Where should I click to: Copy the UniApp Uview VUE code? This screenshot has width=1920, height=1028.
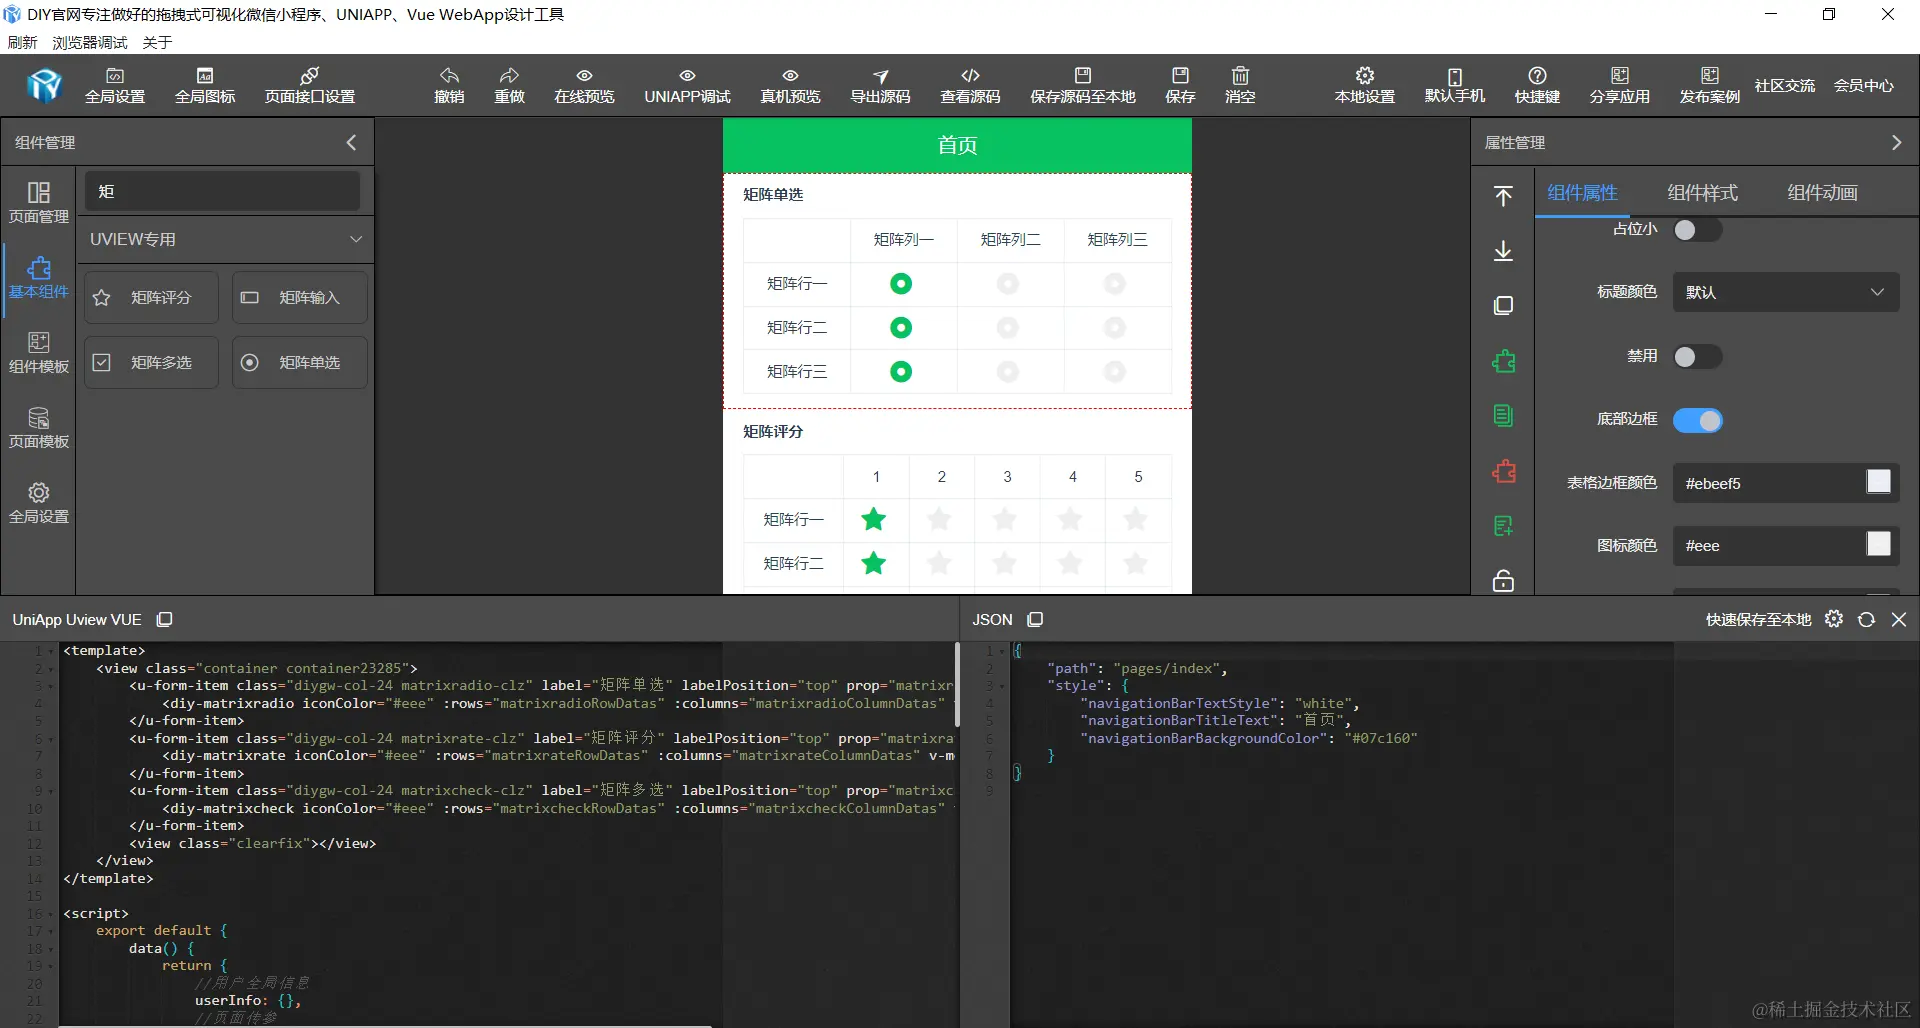pyautogui.click(x=165, y=619)
